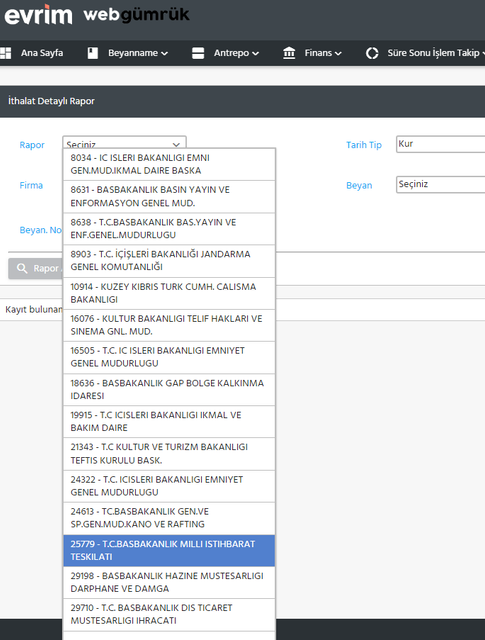Viewport: 485px width, 640px height.
Task: Select 25779 T.C.BASBAKANLIK MILLI ISTIHBARAT TESKILATI option
Action: [169, 550]
